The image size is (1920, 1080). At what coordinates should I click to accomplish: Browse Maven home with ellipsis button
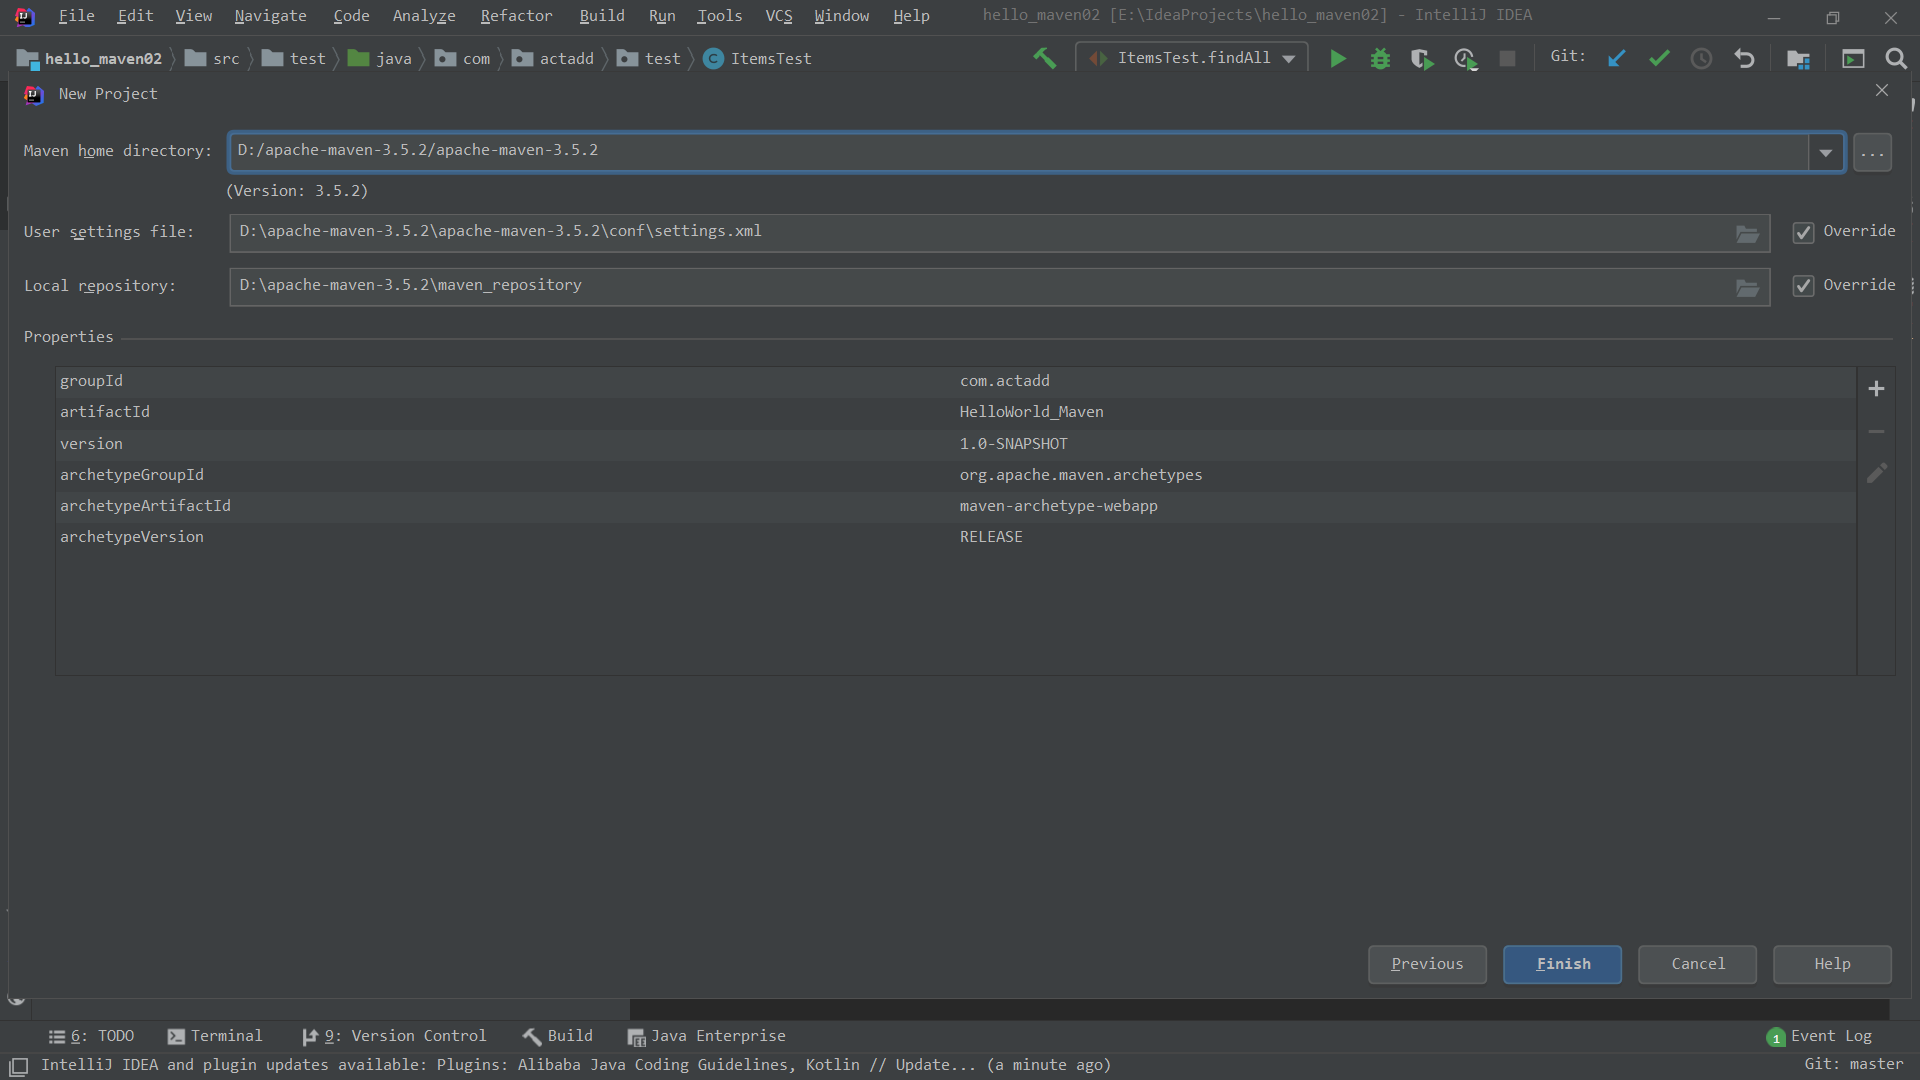tap(1872, 153)
